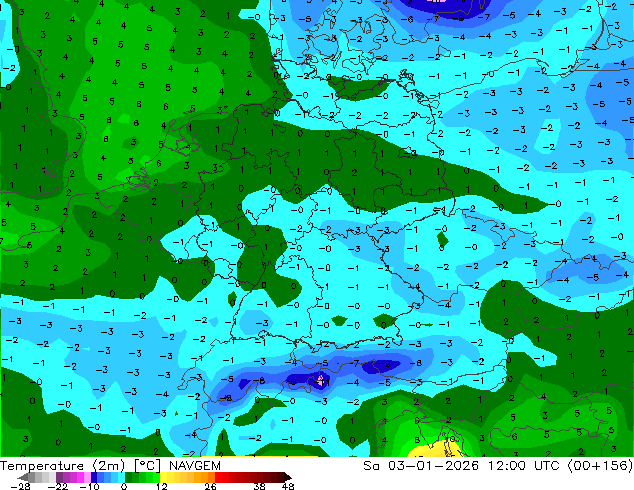Click the "12:00 UTC" time label
Image resolution: width=634 pixels, height=490 pixels.
point(523,466)
